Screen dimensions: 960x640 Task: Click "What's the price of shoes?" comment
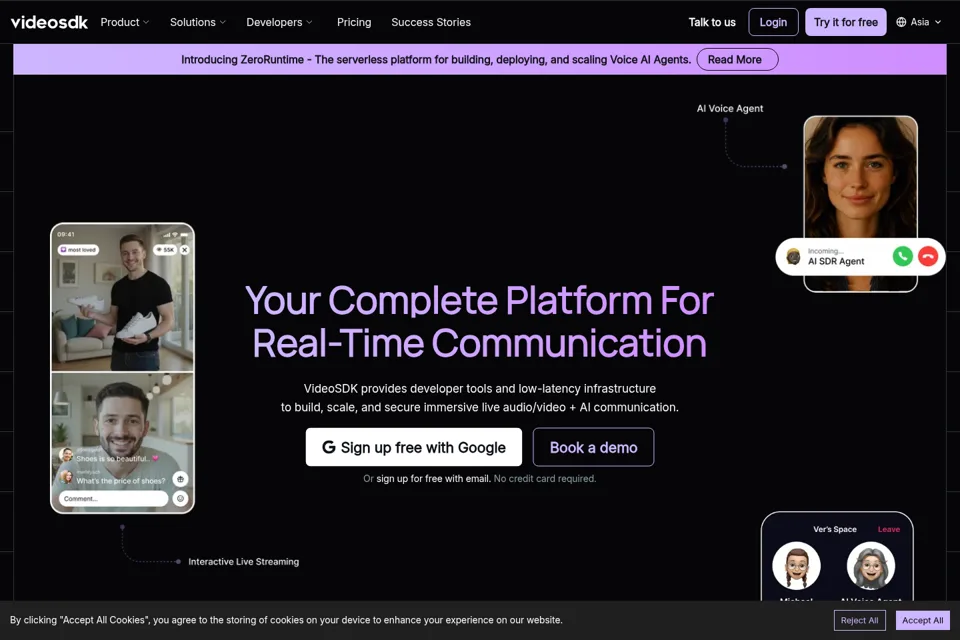(121, 481)
